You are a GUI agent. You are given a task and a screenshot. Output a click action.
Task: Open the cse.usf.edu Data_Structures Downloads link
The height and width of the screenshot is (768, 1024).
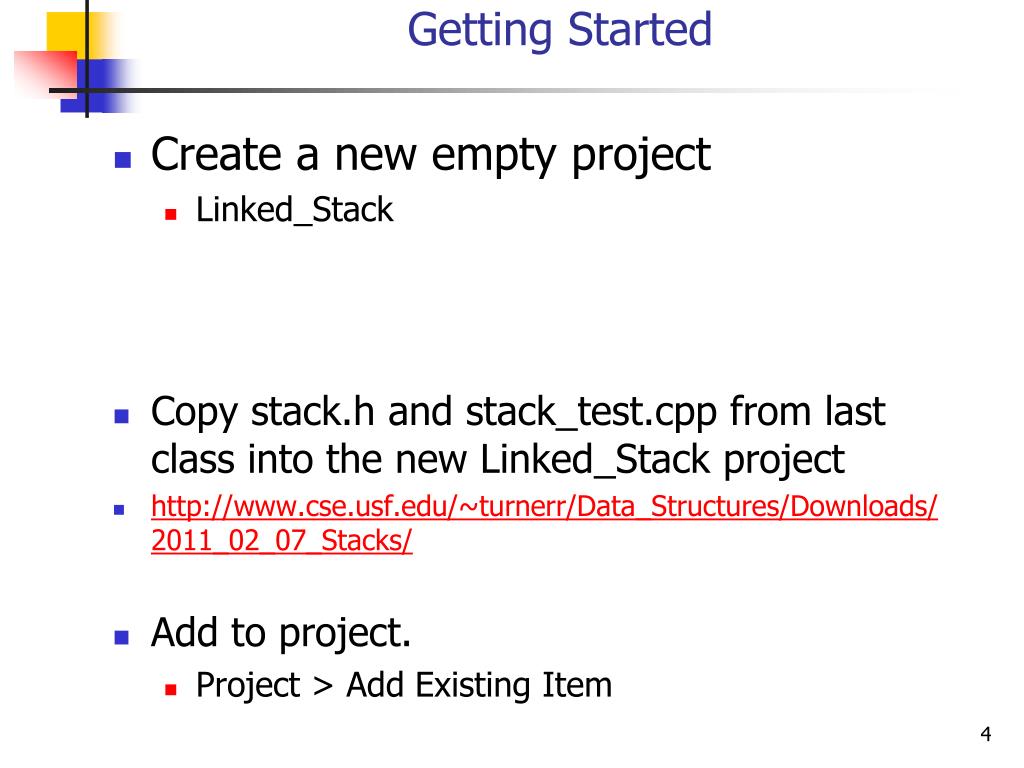coord(544,507)
